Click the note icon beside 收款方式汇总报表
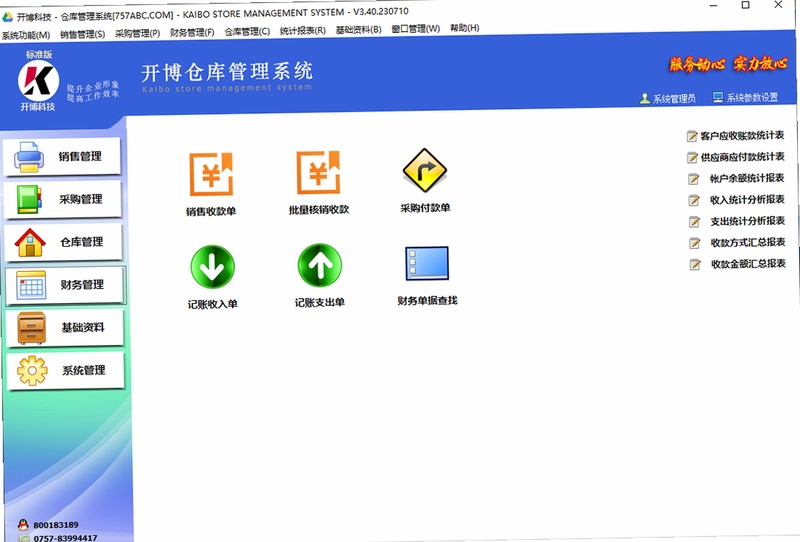Screen dimensions: 800x542 (695, 243)
